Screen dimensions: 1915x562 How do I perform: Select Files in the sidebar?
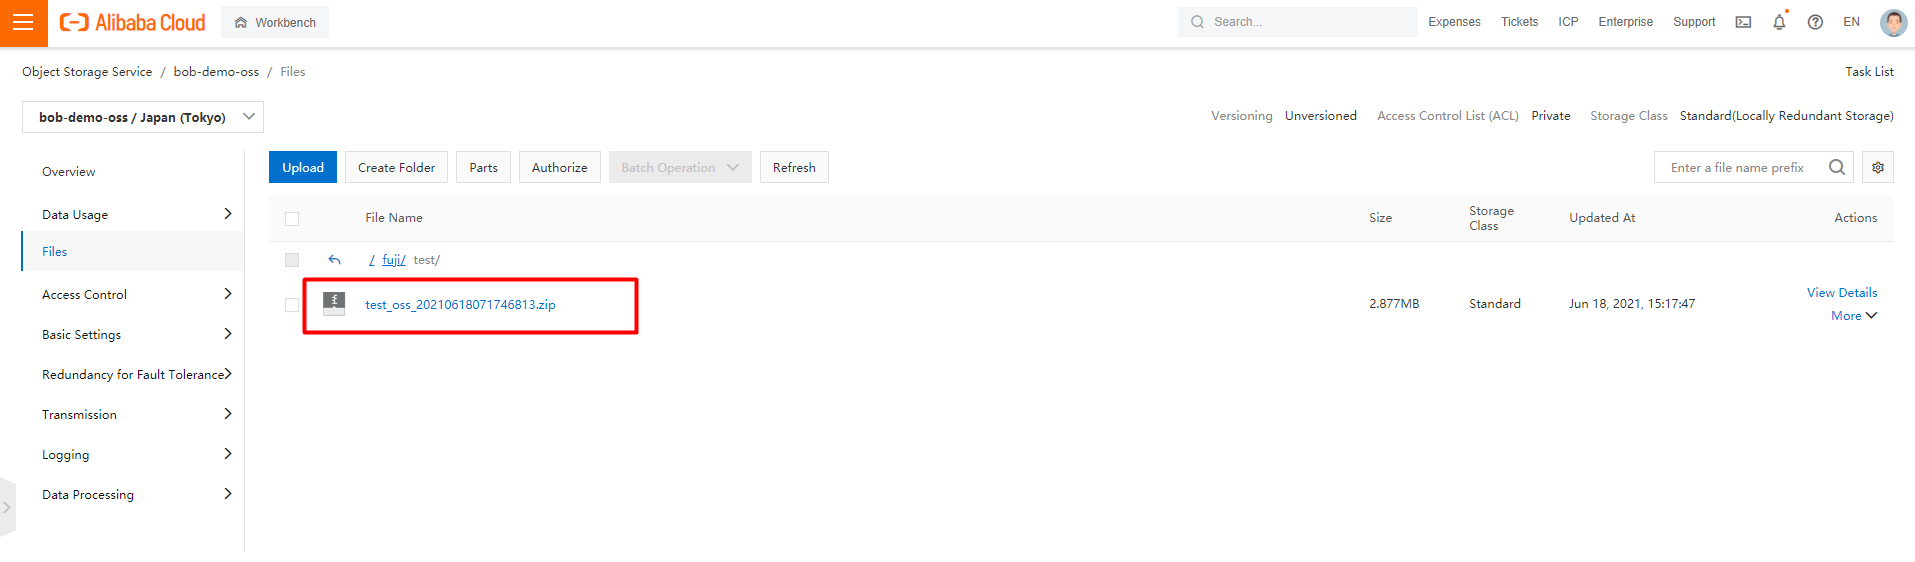[x=132, y=251]
